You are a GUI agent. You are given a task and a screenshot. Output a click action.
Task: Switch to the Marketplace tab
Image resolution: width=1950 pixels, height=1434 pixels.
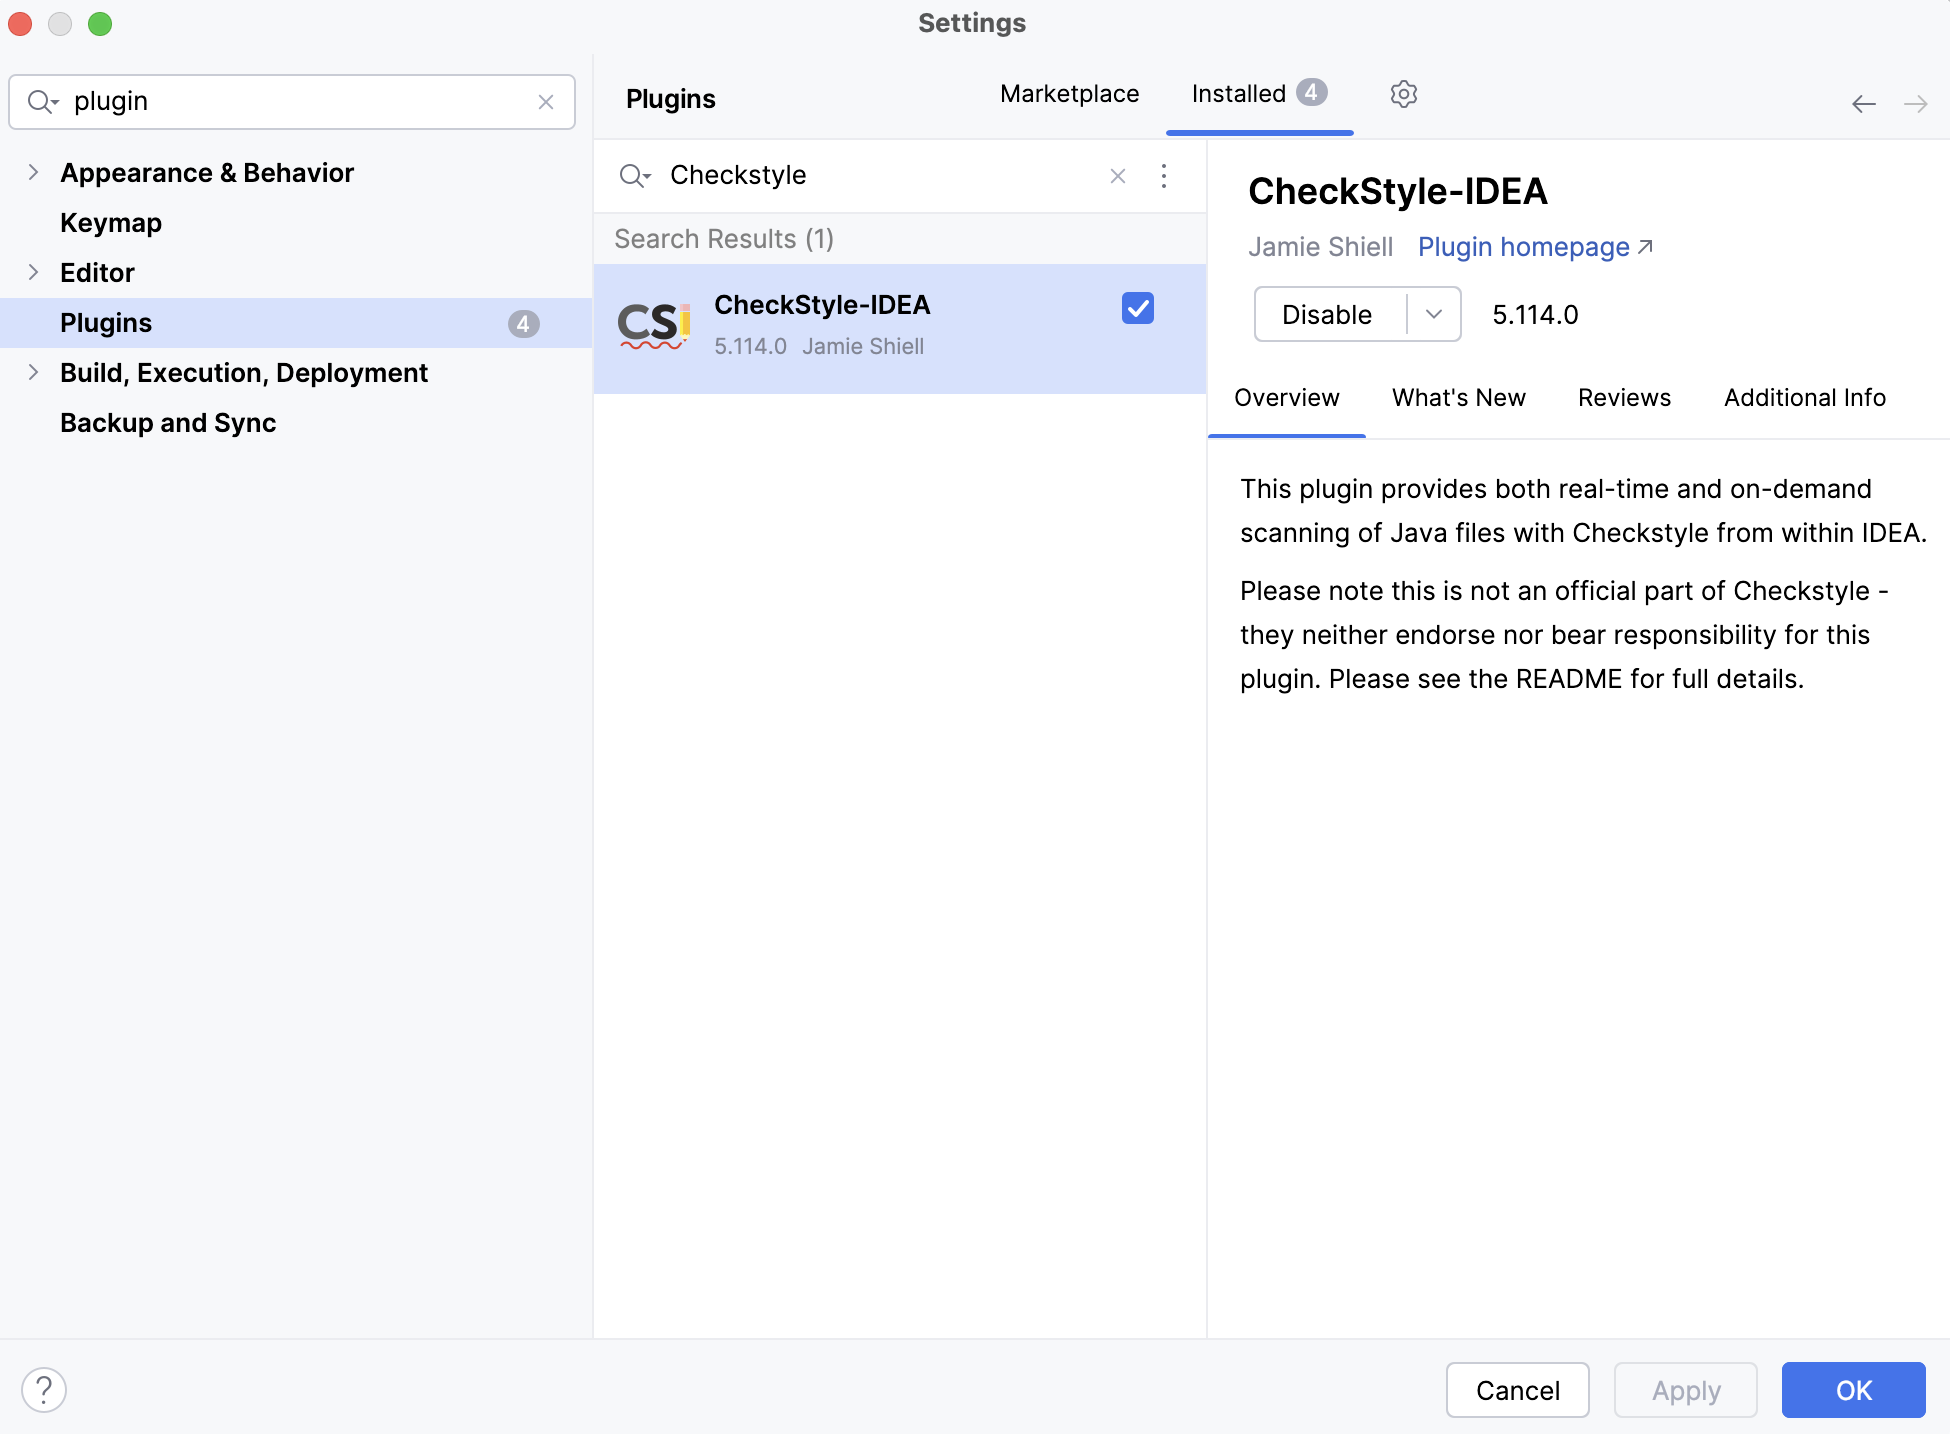pyautogui.click(x=1069, y=94)
